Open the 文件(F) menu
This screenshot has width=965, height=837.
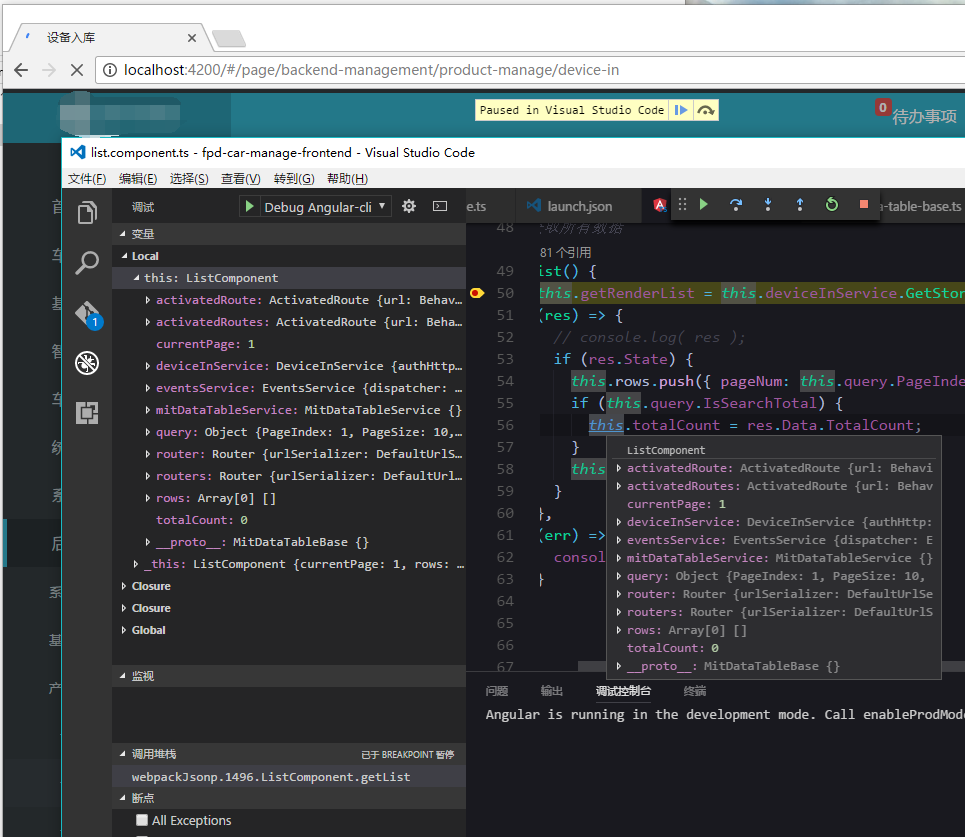[x=87, y=178]
